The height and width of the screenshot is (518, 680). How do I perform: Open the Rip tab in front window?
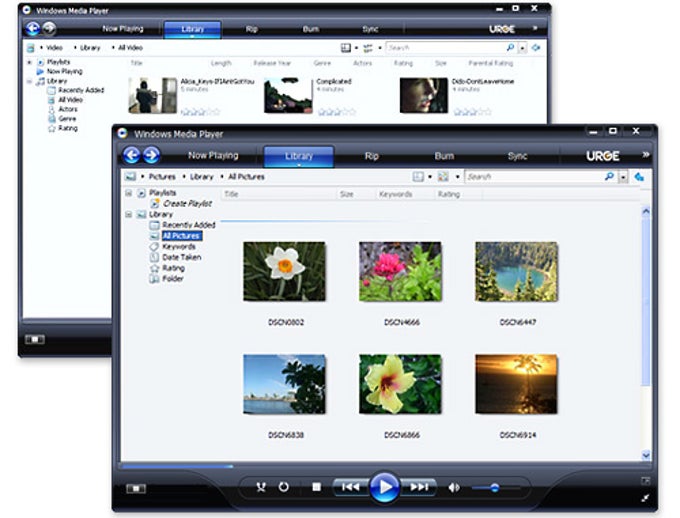(372, 156)
